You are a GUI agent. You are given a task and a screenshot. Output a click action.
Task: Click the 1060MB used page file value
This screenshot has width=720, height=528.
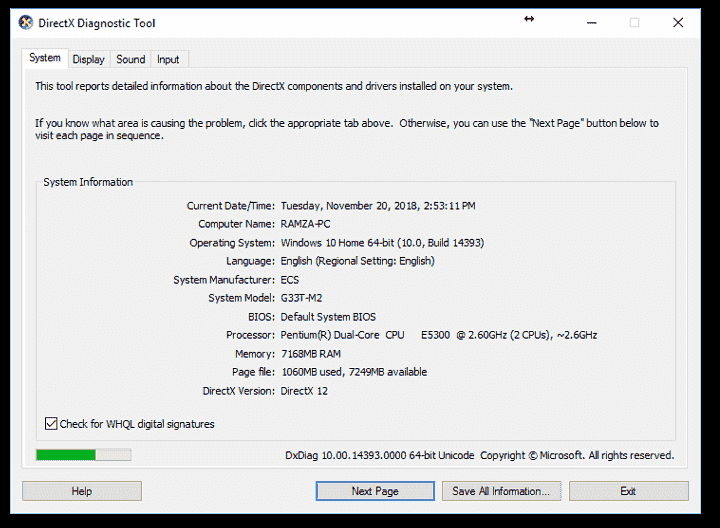click(354, 372)
